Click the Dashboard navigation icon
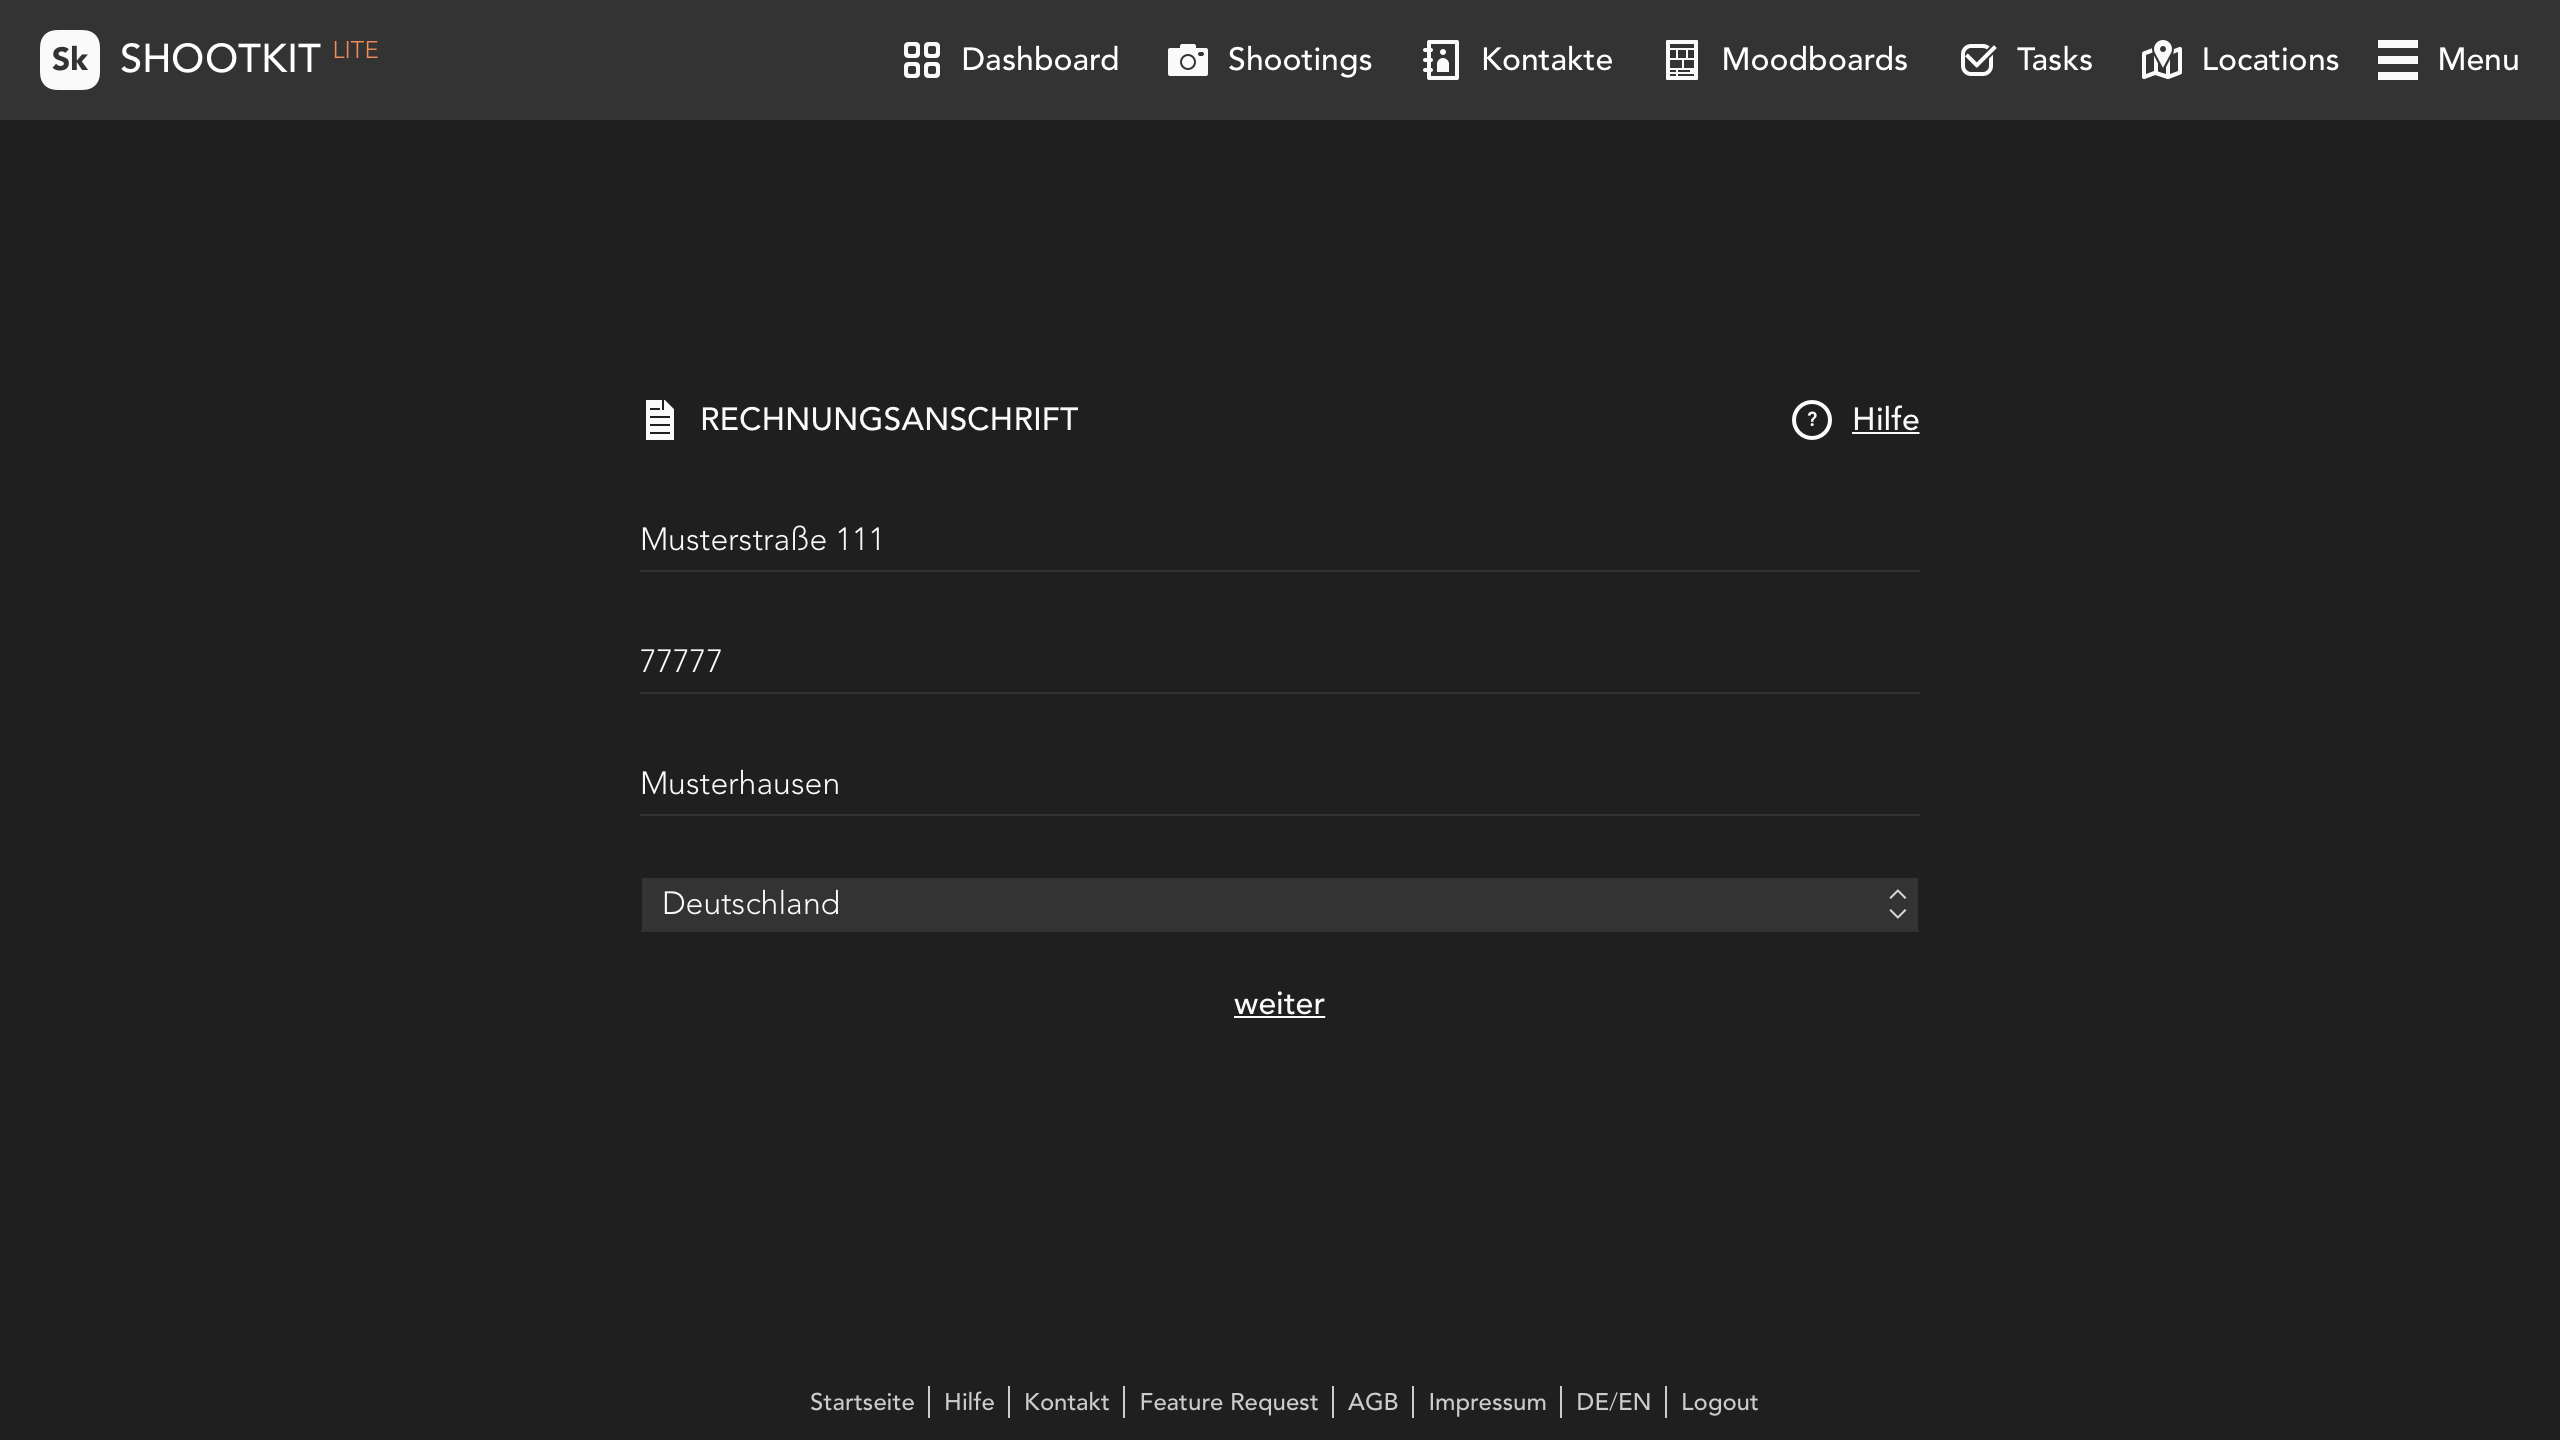The width and height of the screenshot is (2560, 1440). pyautogui.click(x=923, y=60)
